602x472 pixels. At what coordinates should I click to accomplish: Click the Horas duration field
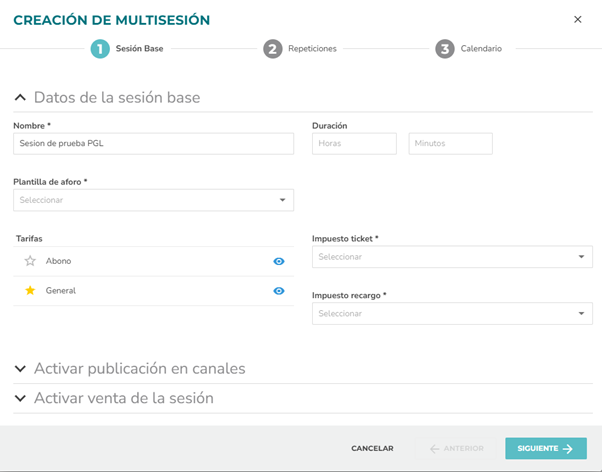click(x=354, y=144)
